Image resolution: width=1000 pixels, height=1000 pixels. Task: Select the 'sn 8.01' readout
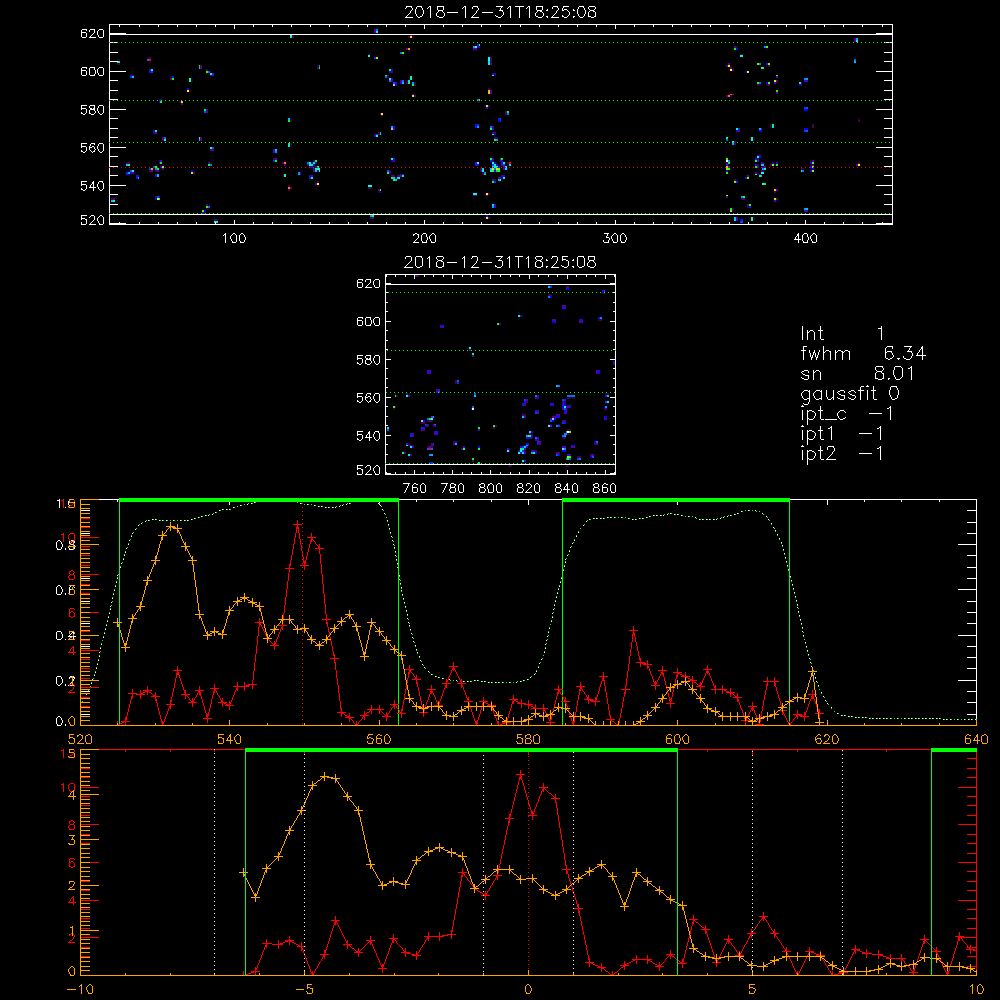[x=857, y=374]
